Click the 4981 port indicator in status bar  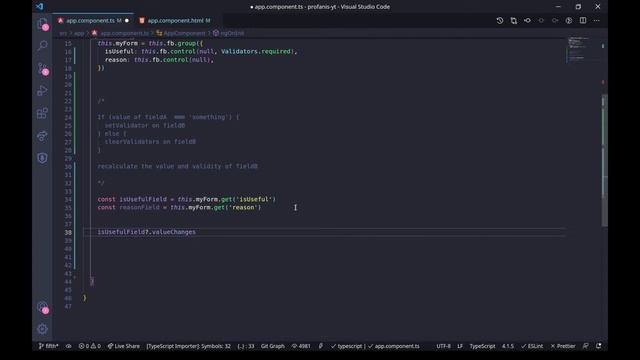click(301, 346)
